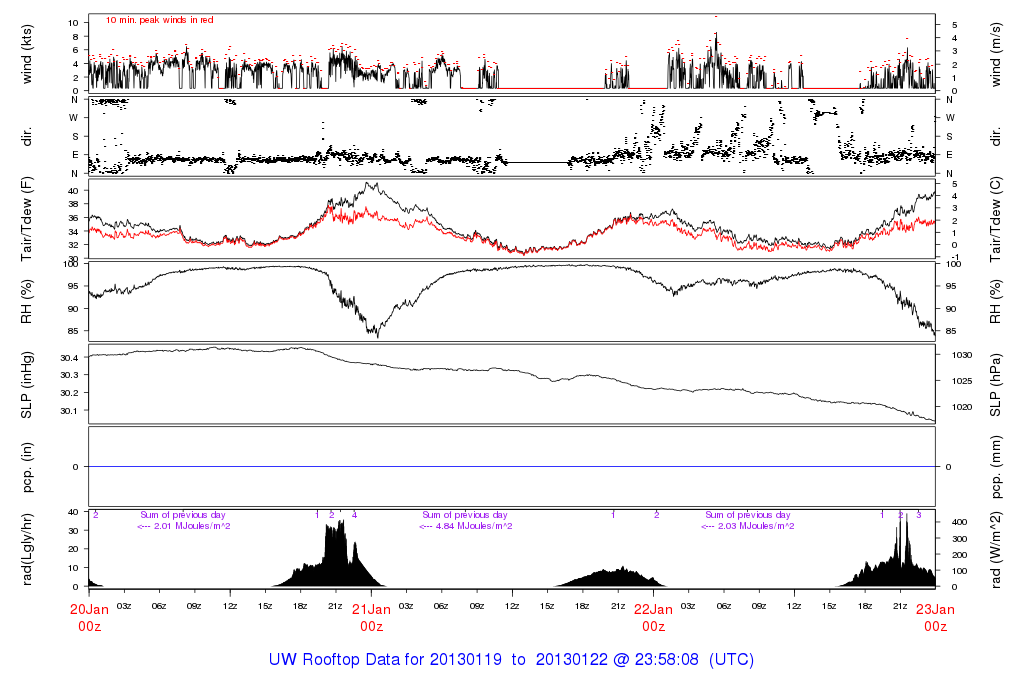Click the '2.03 MJoules/m^2' radiation sum text
This screenshot has width=1024, height=700.
748,526
